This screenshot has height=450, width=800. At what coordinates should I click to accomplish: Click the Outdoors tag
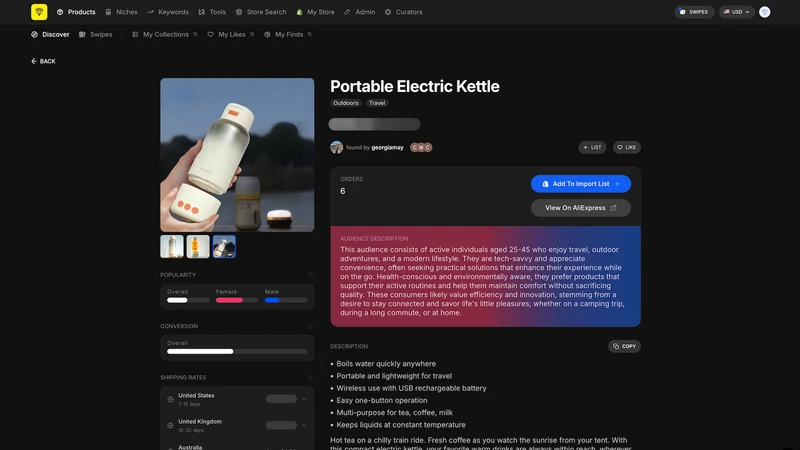click(345, 103)
